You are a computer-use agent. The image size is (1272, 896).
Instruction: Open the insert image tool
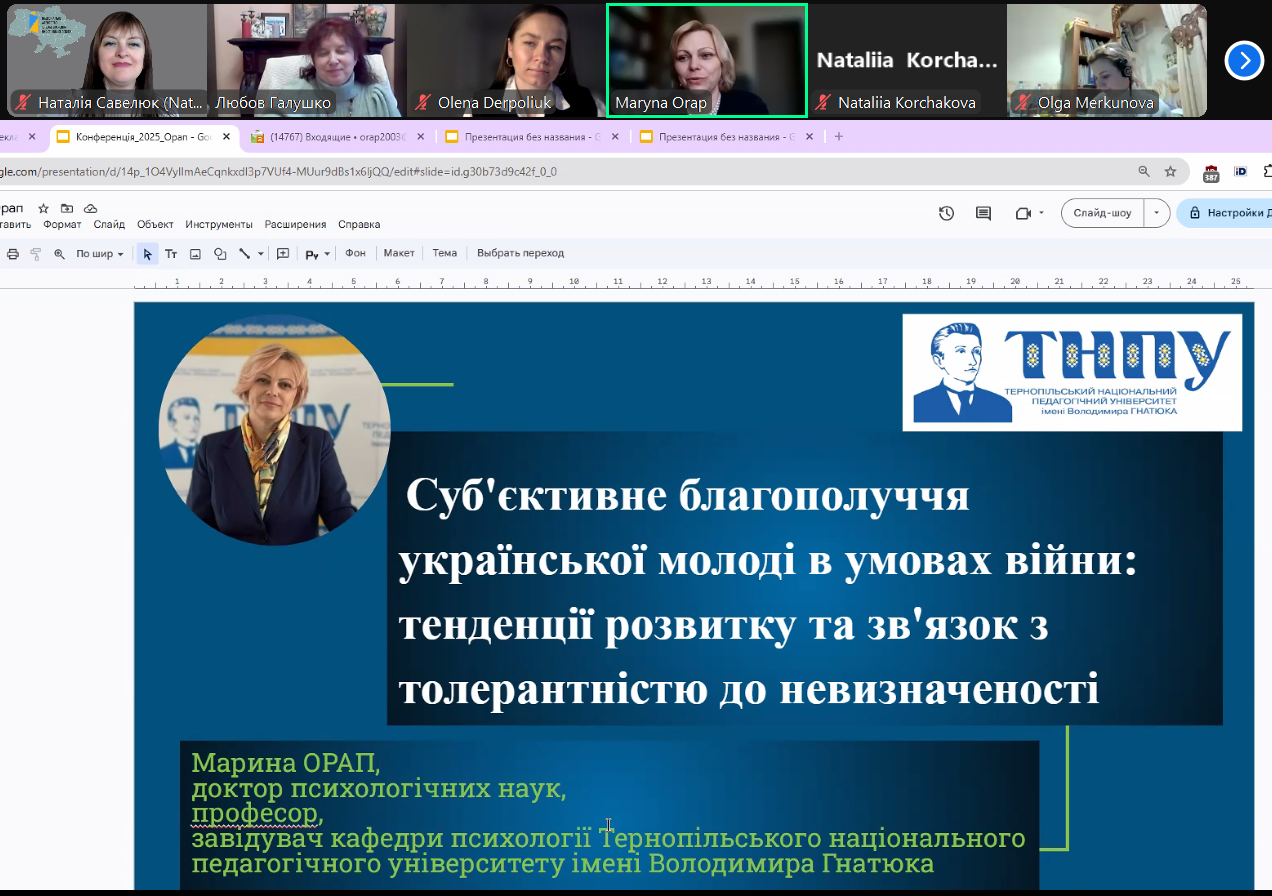click(x=194, y=253)
